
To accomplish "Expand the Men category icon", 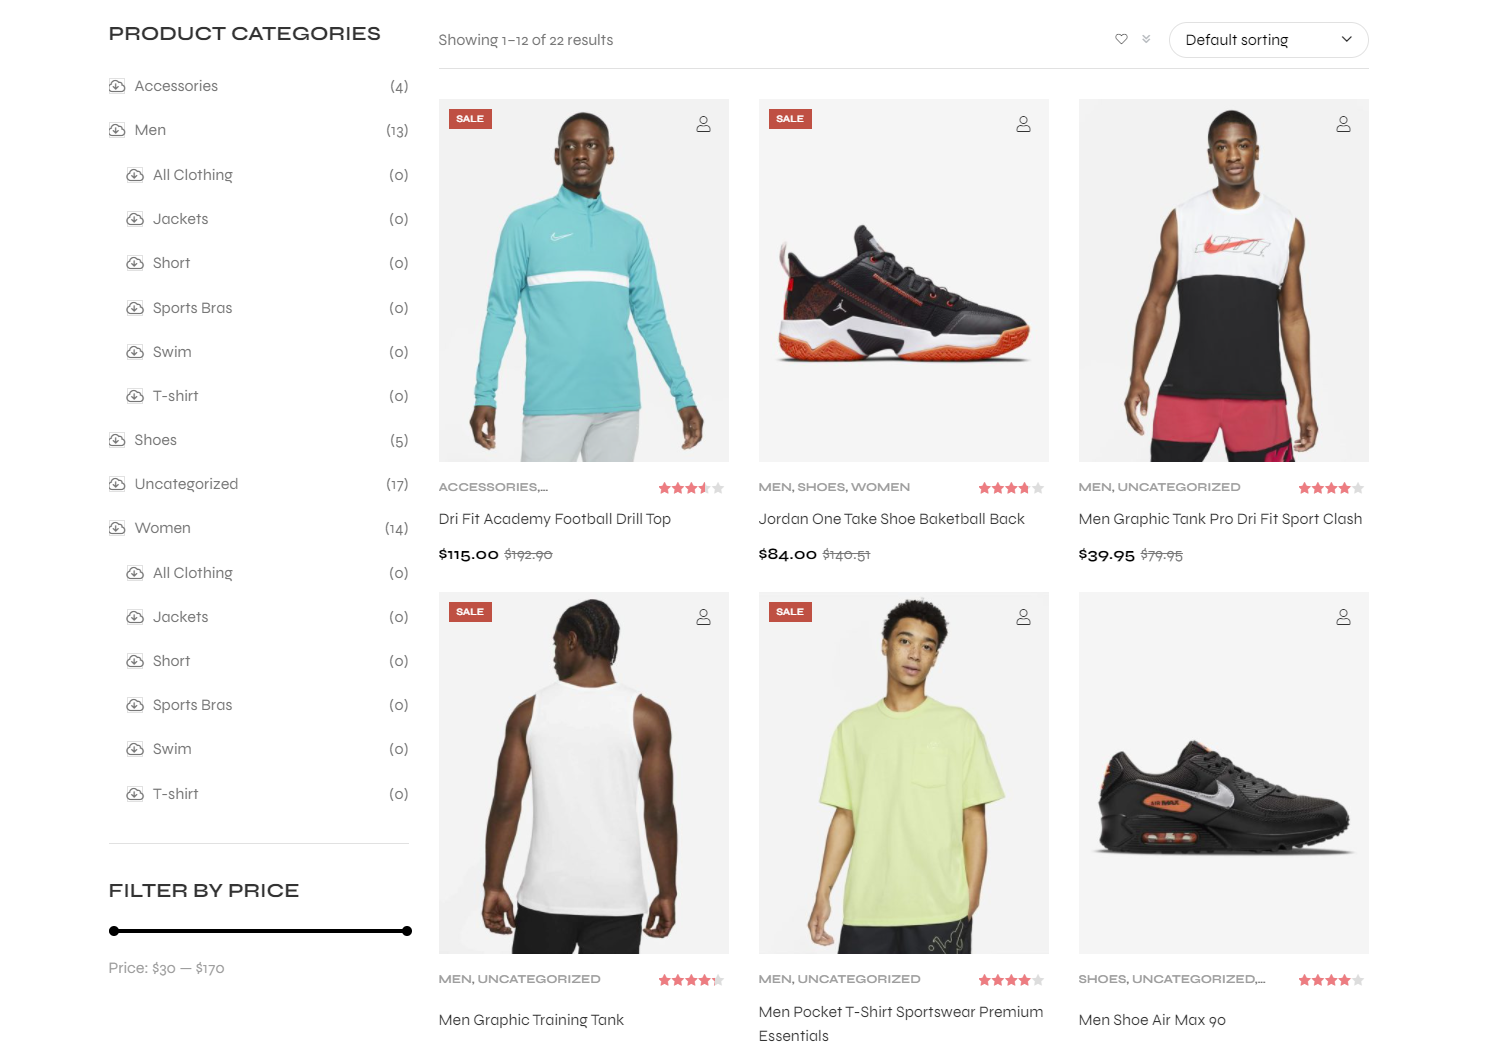I will pos(117,130).
